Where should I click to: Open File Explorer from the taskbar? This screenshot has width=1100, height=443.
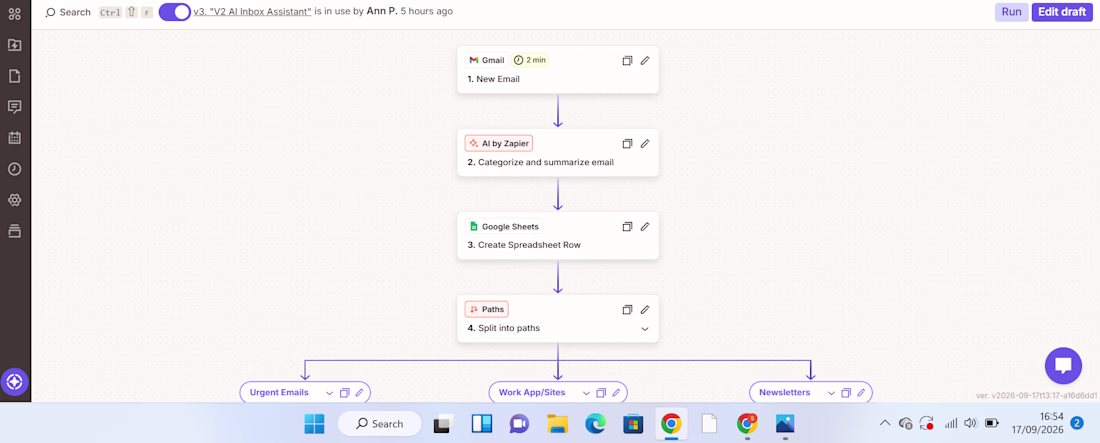pos(558,423)
